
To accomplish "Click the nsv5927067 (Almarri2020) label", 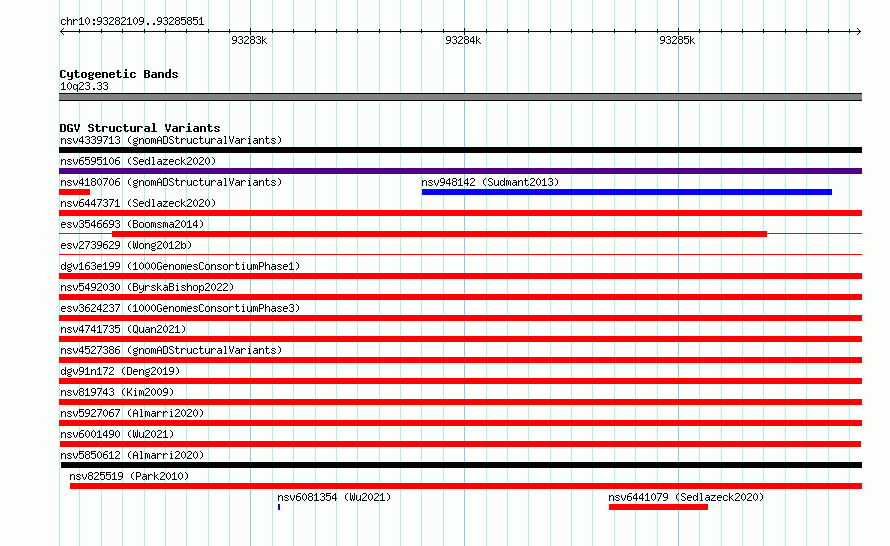I will click(x=132, y=413).
